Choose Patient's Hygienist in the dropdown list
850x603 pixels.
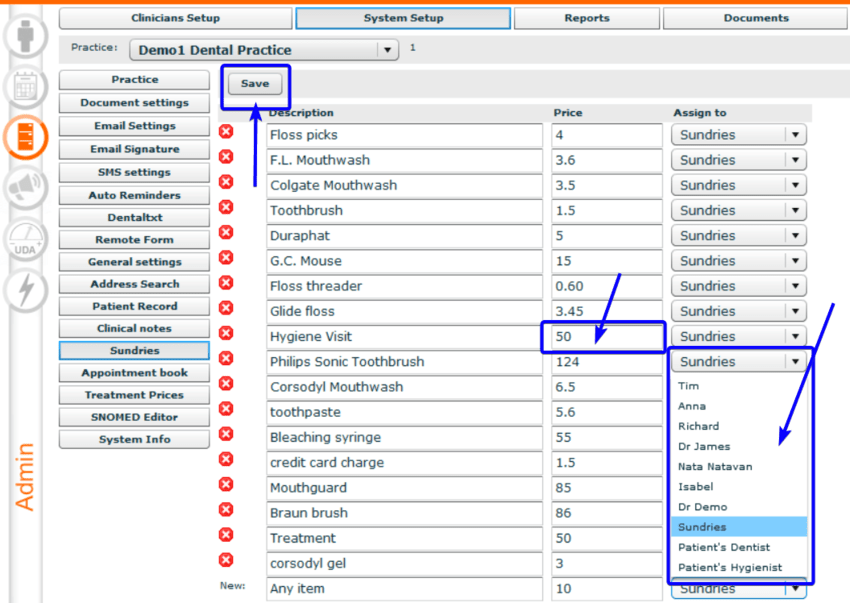[729, 568]
